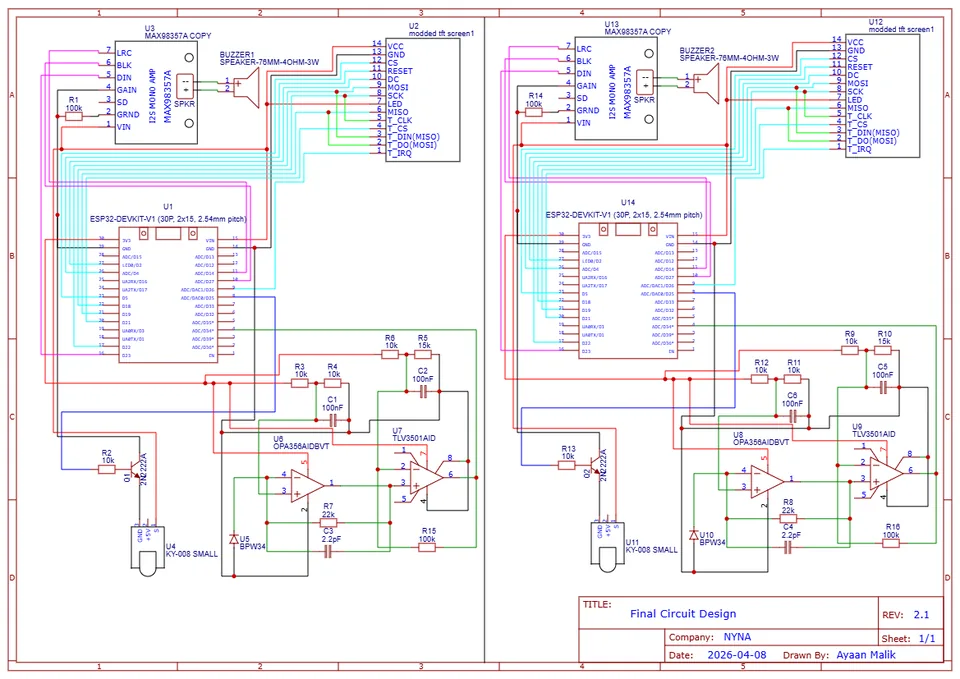Image resolution: width=960 pixels, height=679 pixels.
Task: Click the 'R6 10k' resistor label
Action: point(391,342)
